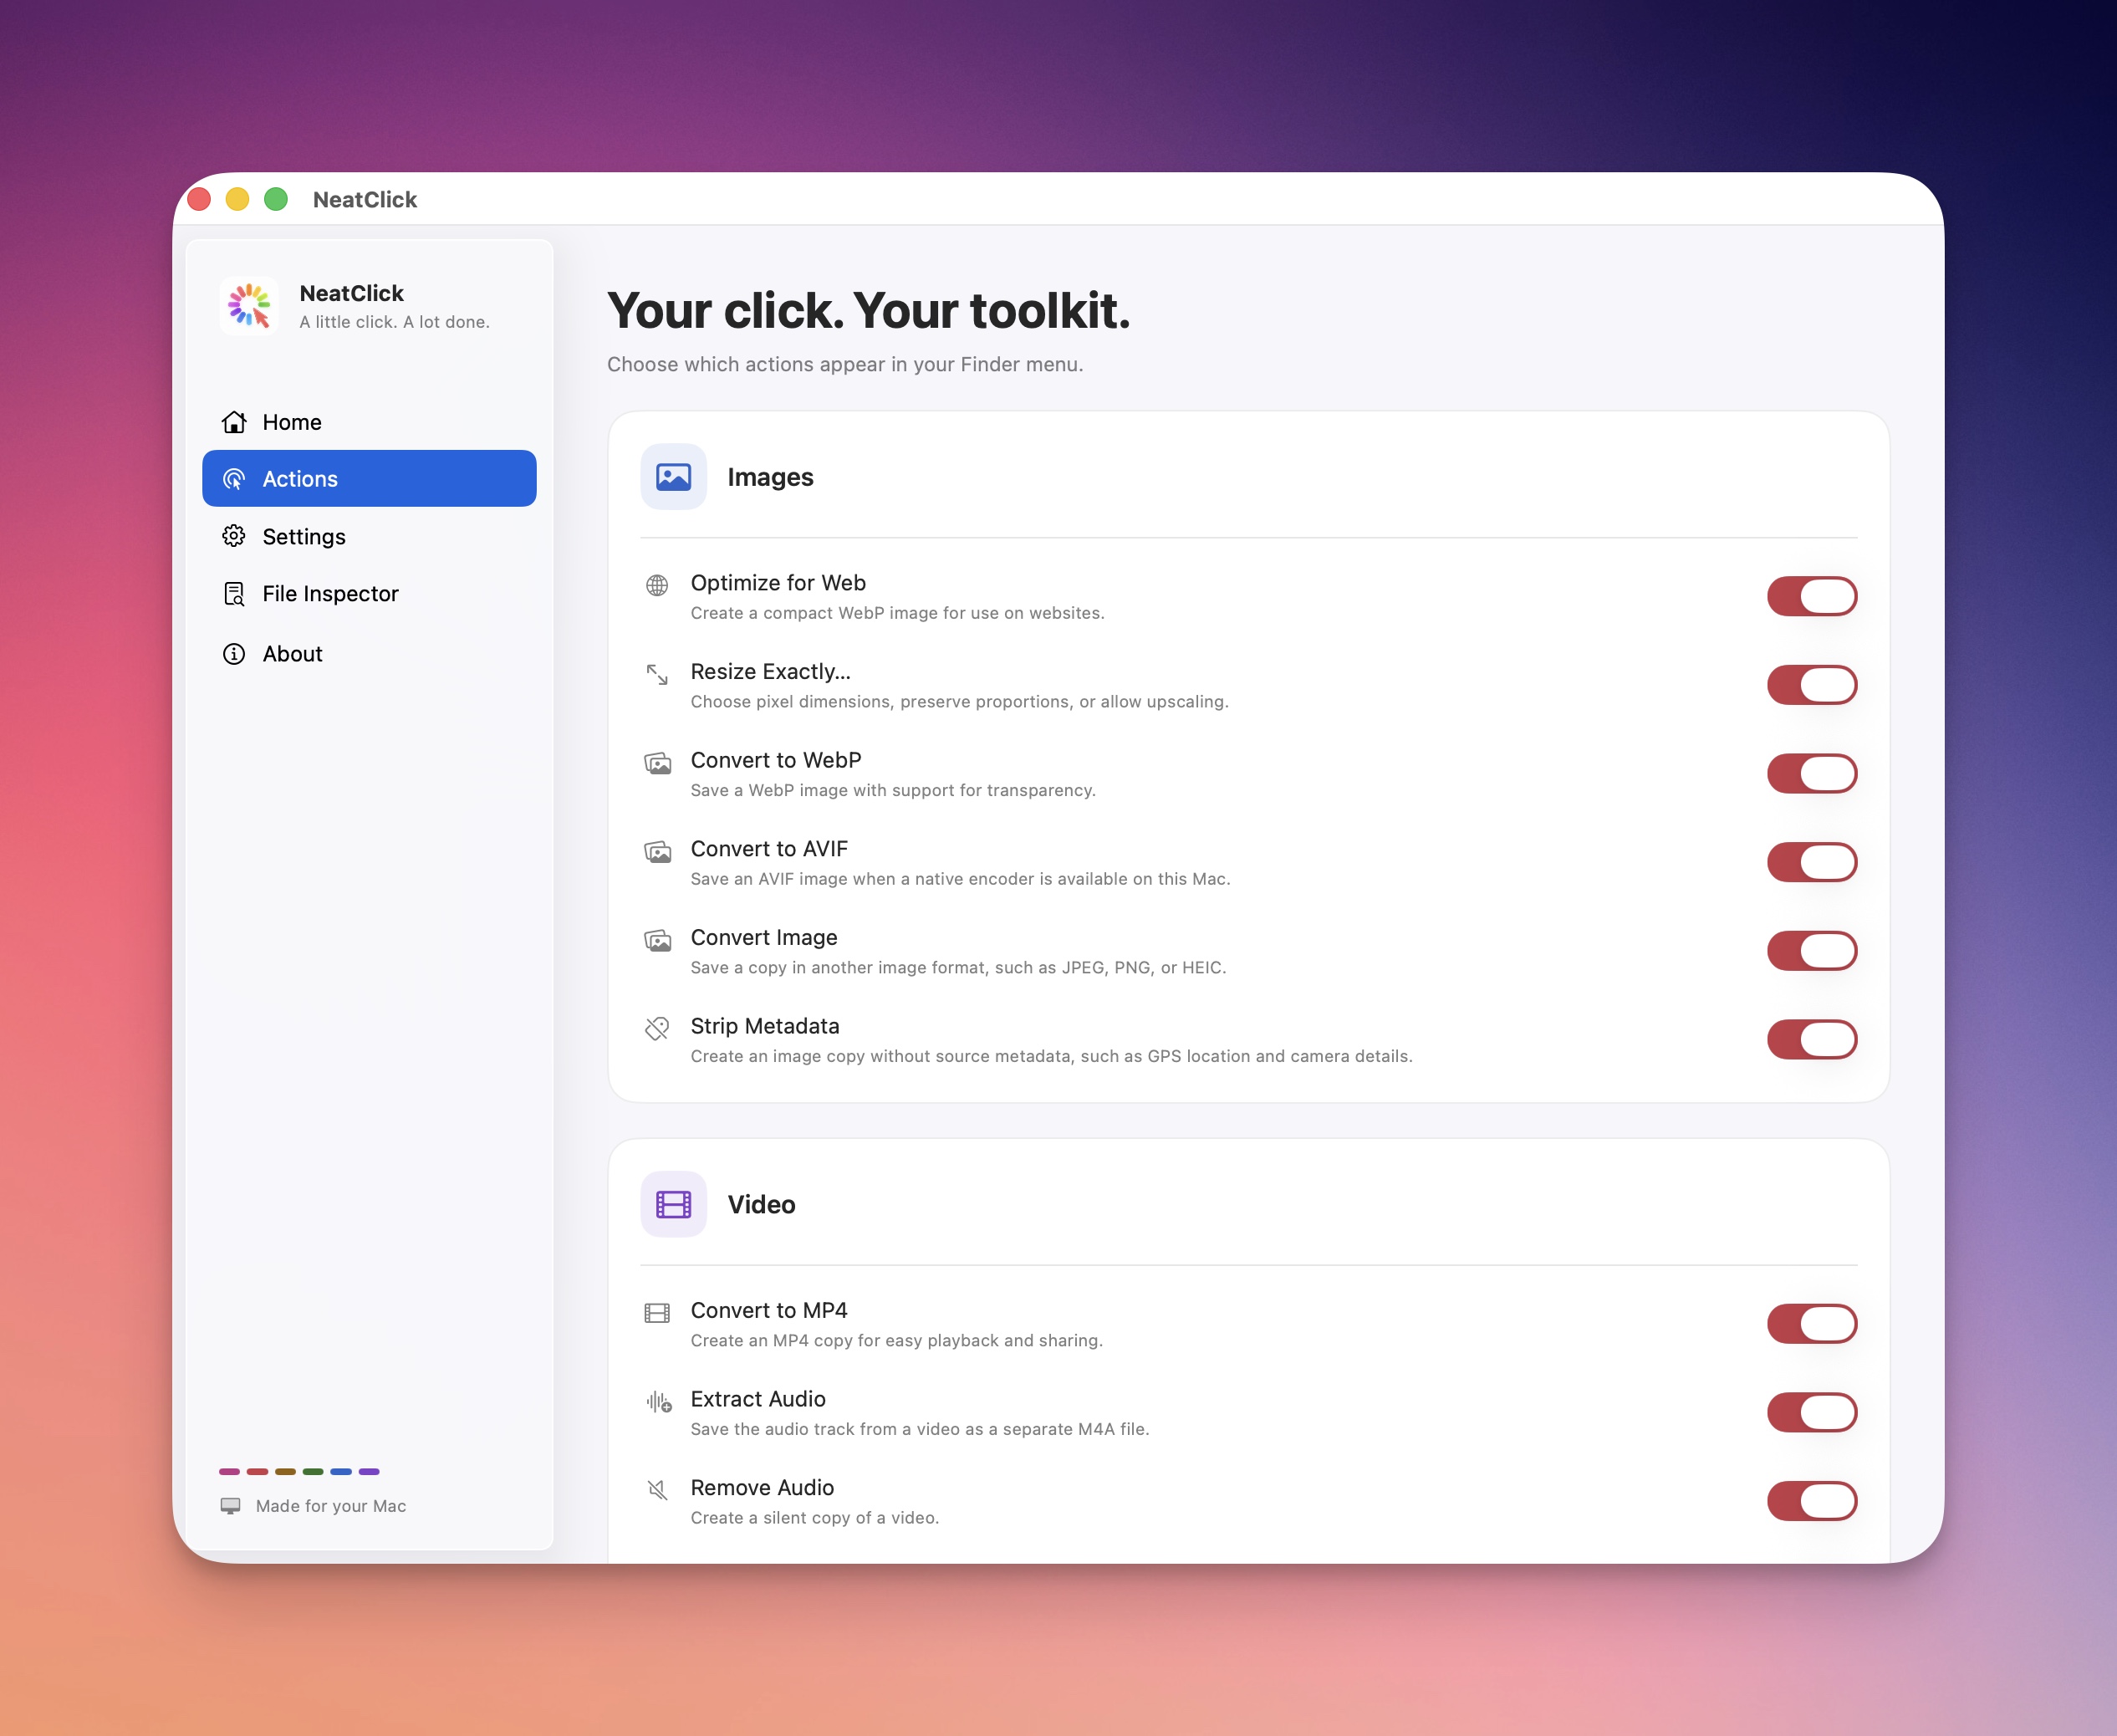Click the image stack icon beside Convert Image
This screenshot has height=1736, width=2117.
(657, 941)
